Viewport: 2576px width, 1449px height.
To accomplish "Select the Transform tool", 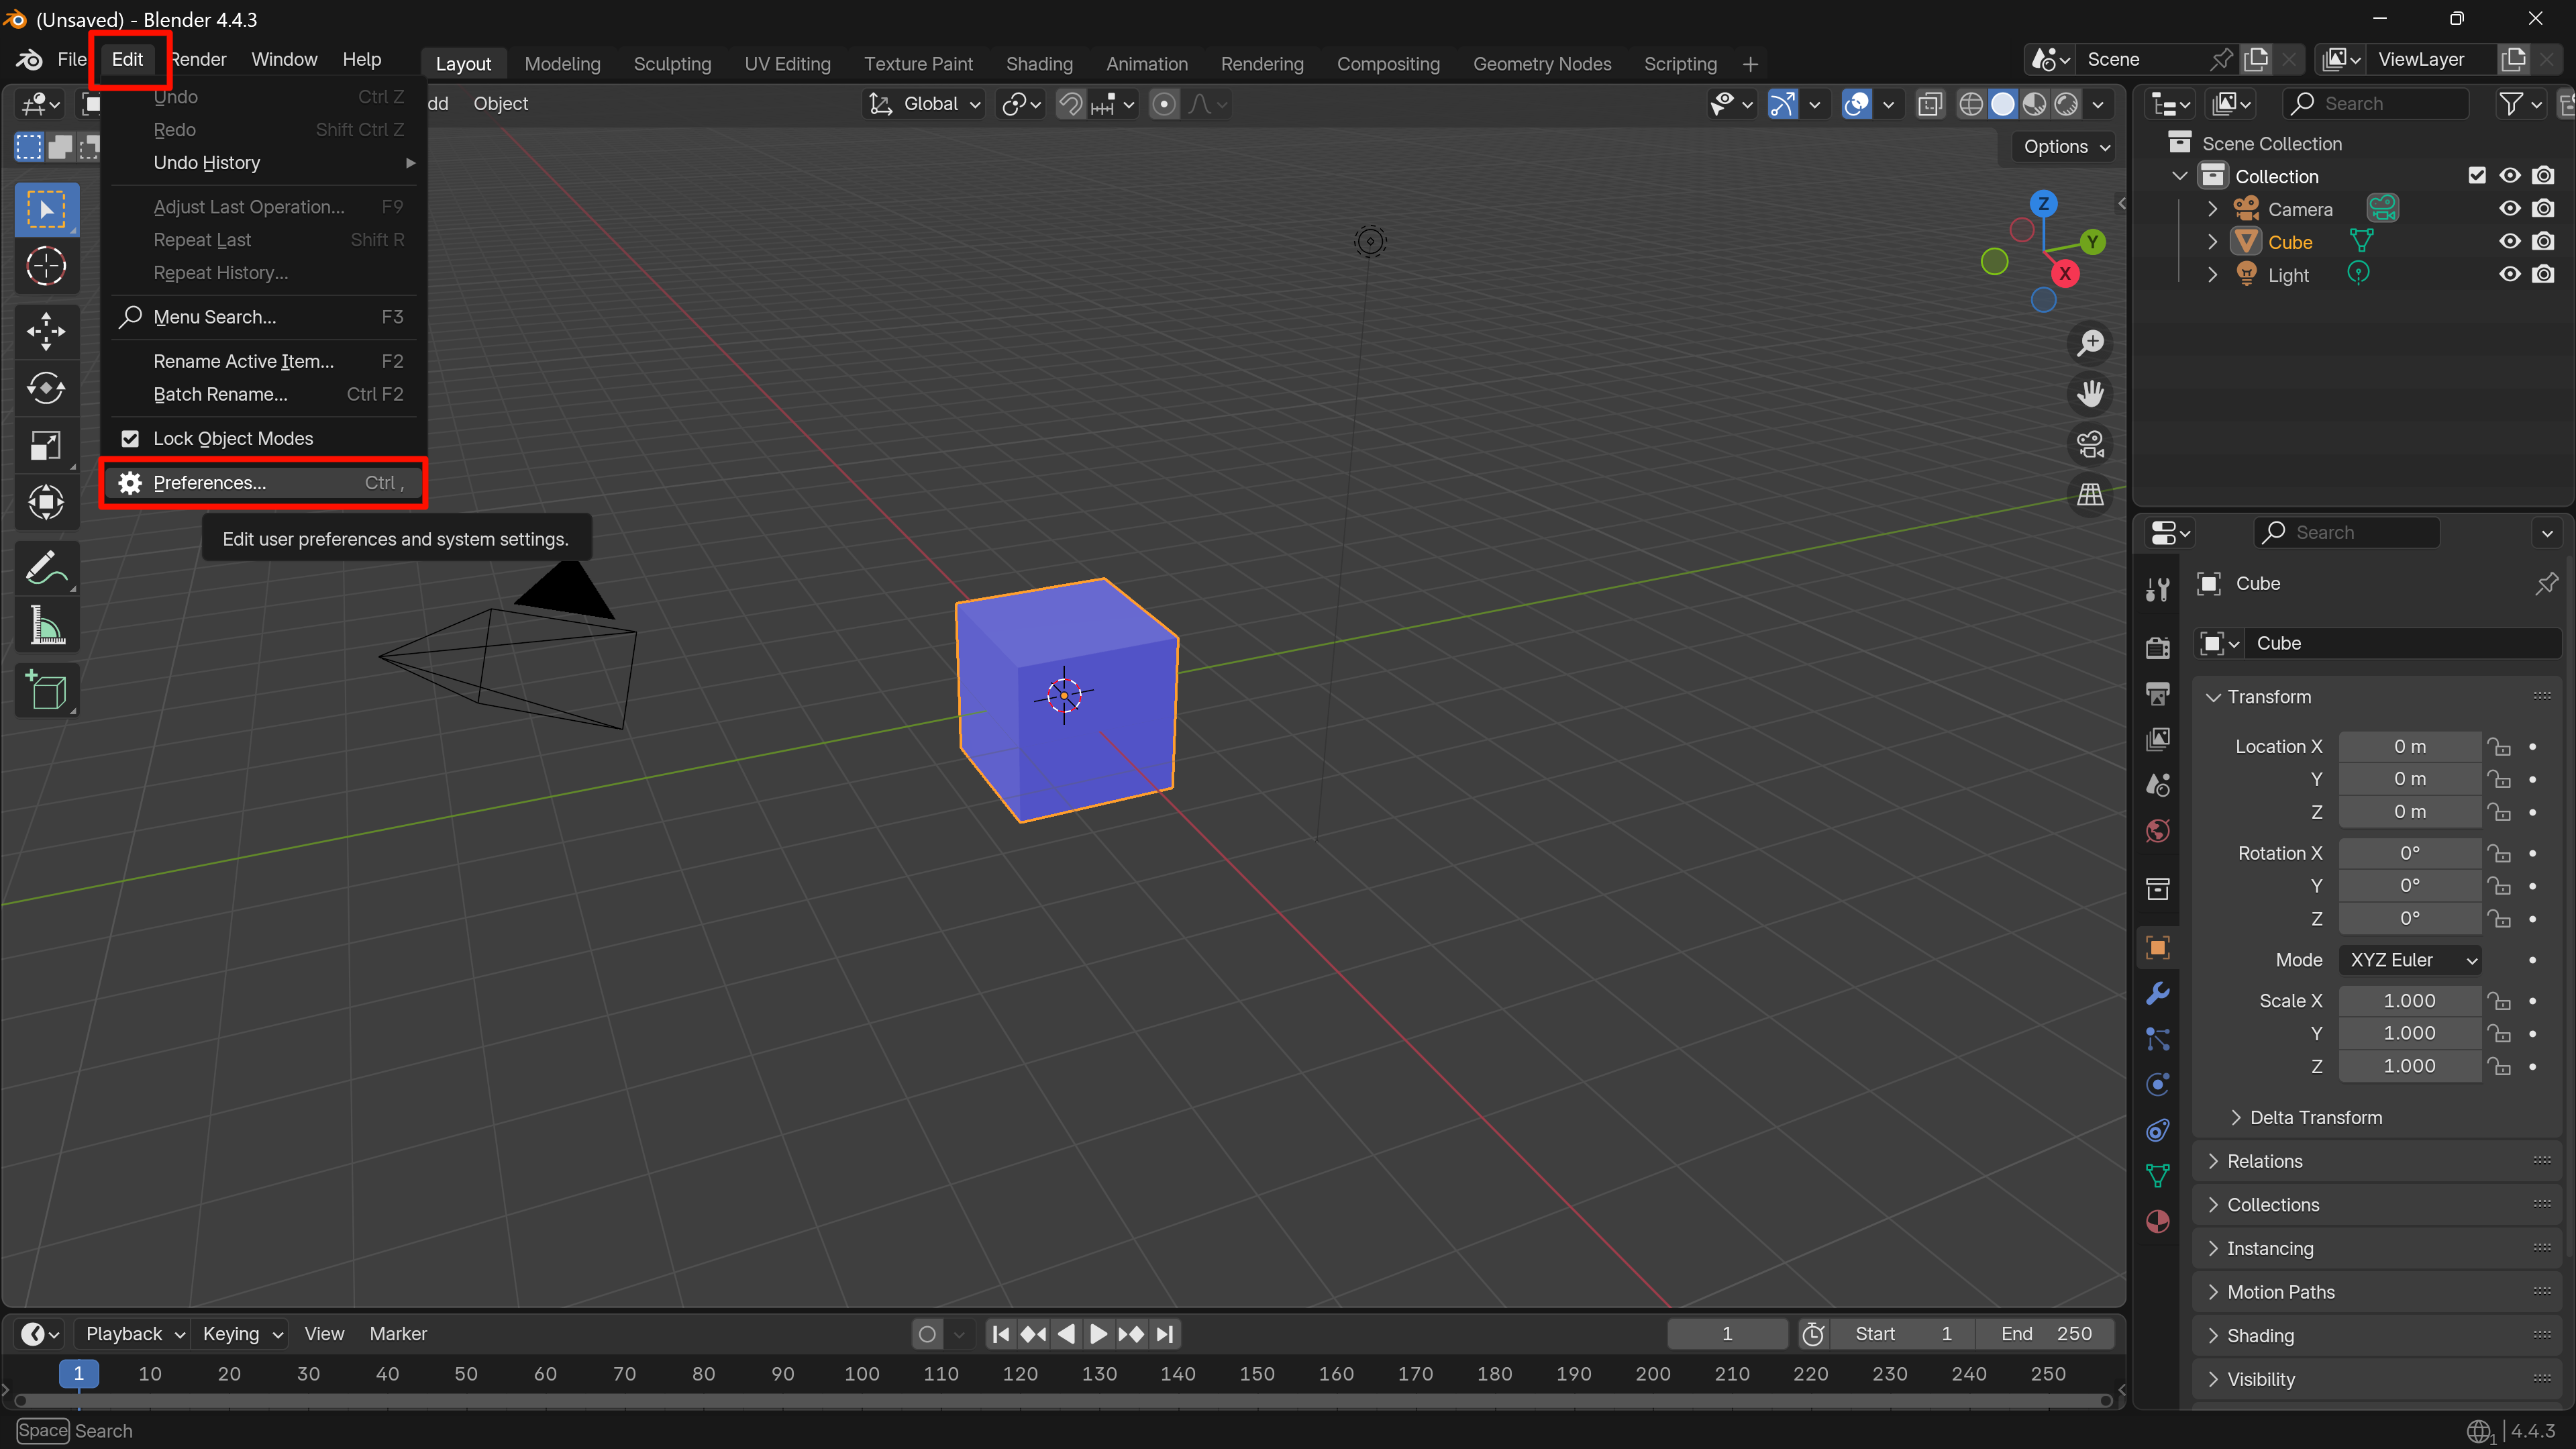I will pyautogui.click(x=46, y=502).
